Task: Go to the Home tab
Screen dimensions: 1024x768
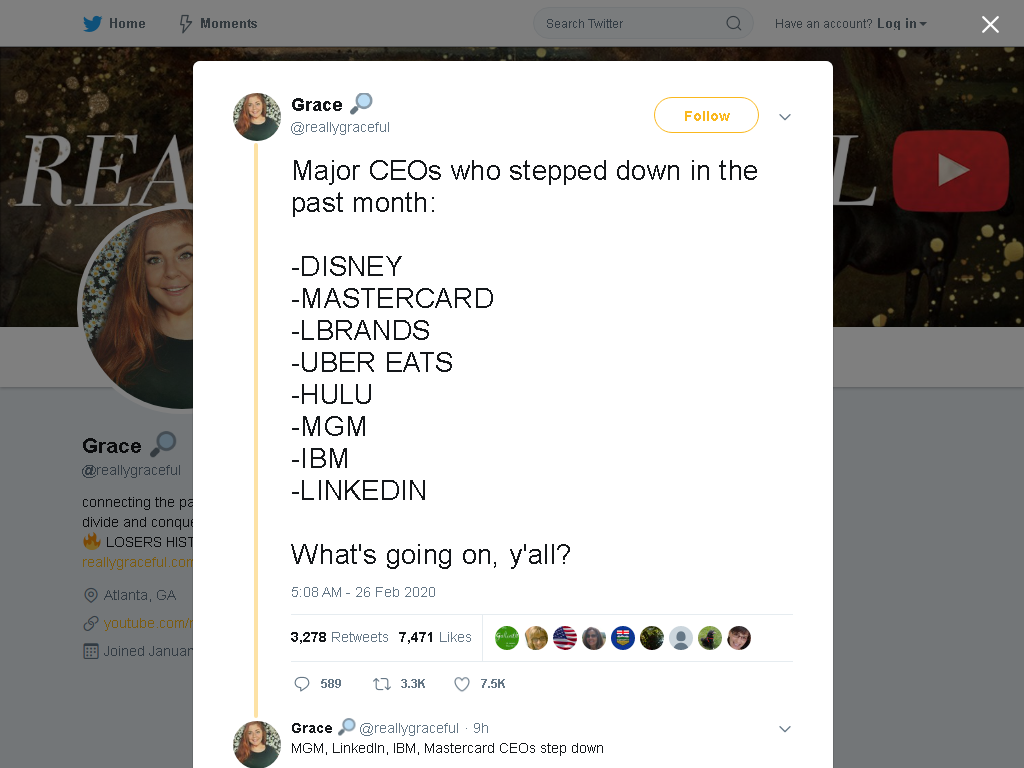Action: click(x=114, y=24)
